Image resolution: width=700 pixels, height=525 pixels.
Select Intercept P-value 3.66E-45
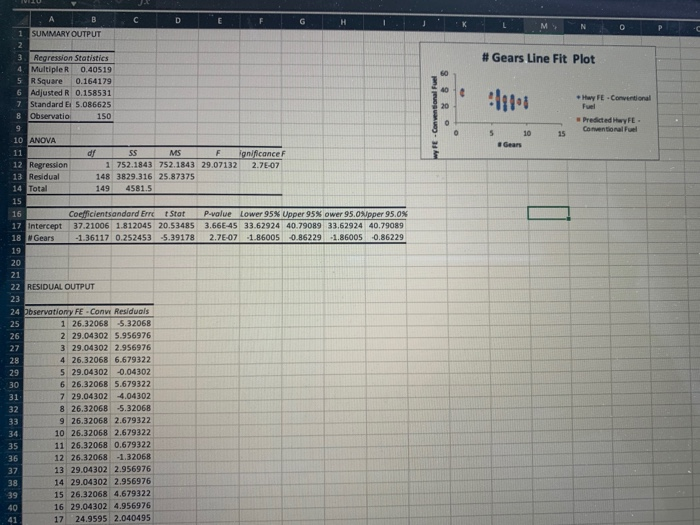pyautogui.click(x=221, y=226)
